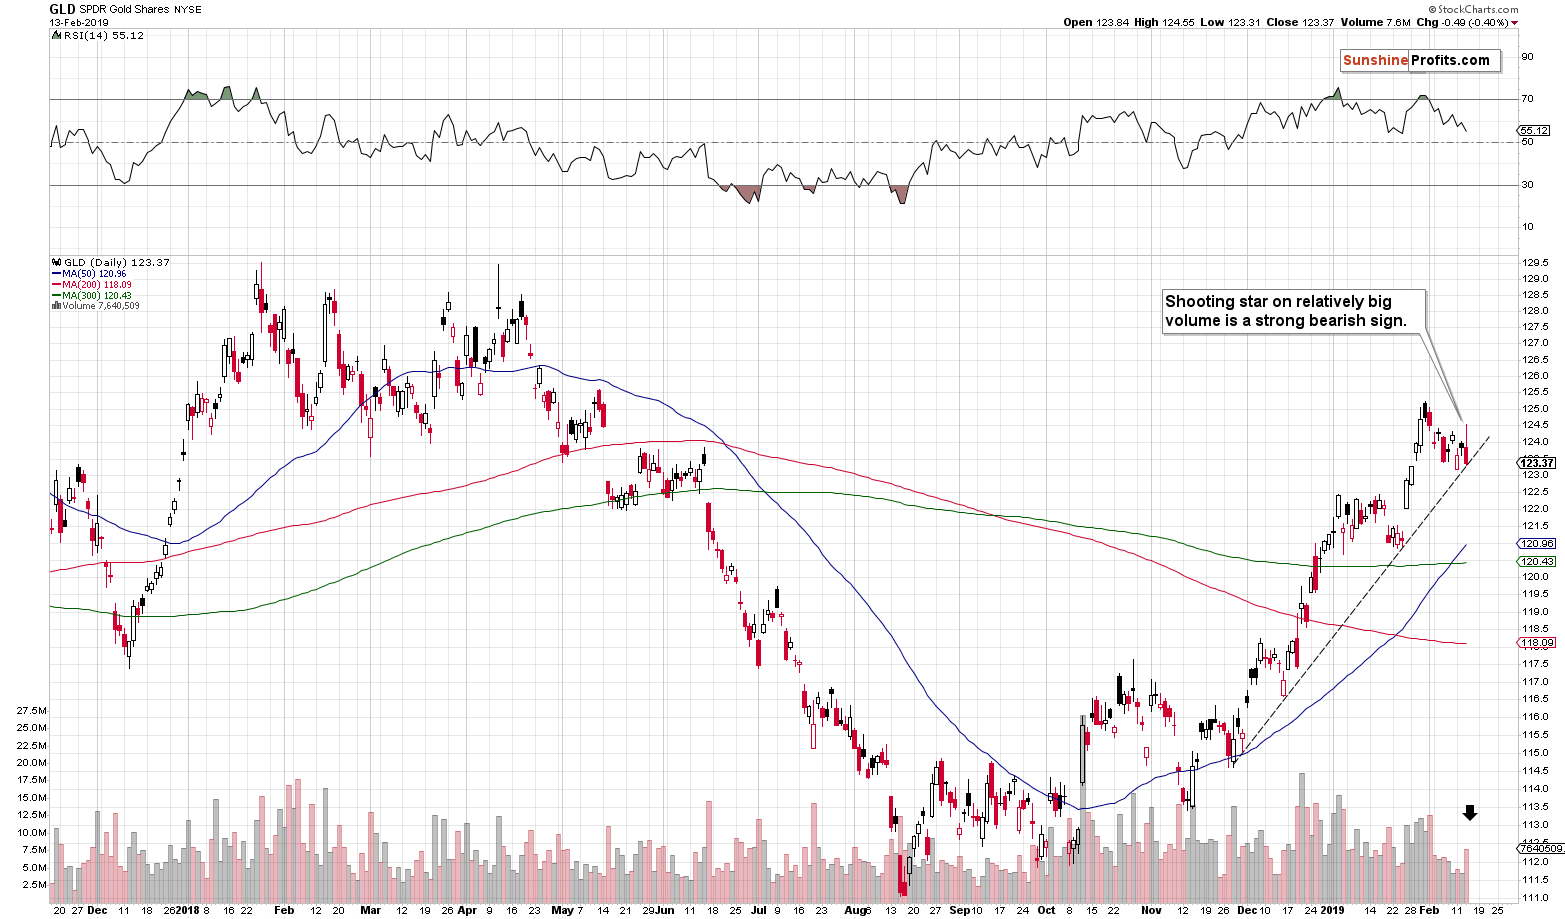Screen dimensions: 1565x919
Task: Click the 'Apr' month label on date axis
Action: tap(467, 911)
